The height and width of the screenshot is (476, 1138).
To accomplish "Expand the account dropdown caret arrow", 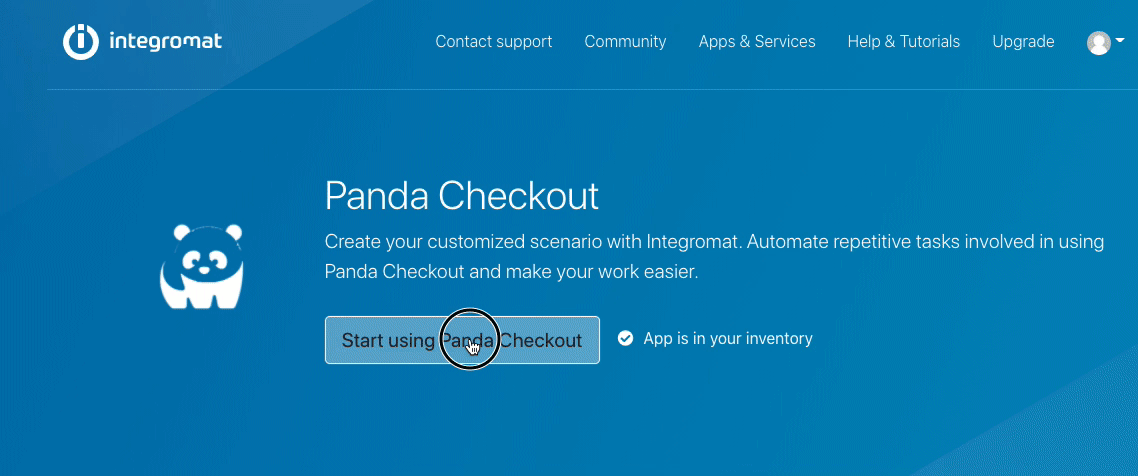I will pyautogui.click(x=1119, y=40).
